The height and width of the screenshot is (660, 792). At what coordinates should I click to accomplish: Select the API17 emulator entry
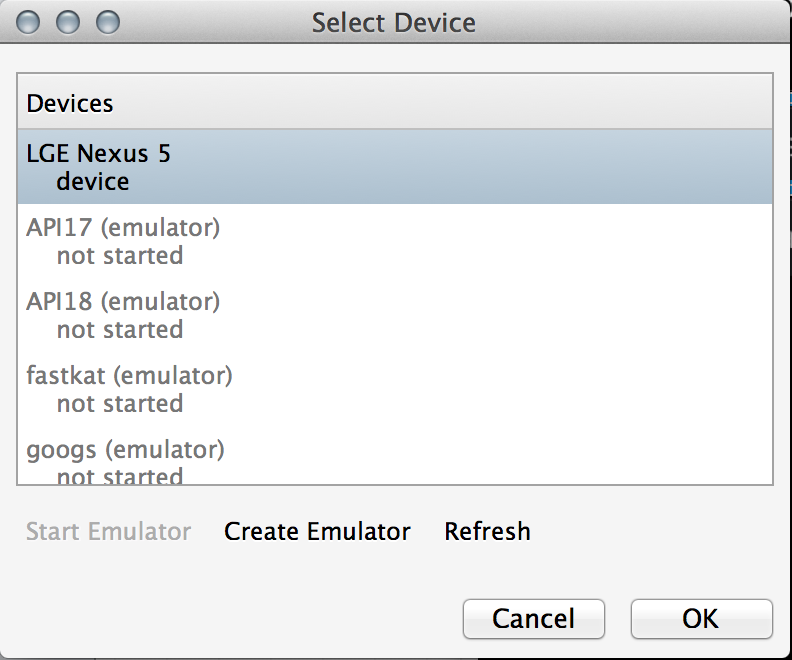123,228
